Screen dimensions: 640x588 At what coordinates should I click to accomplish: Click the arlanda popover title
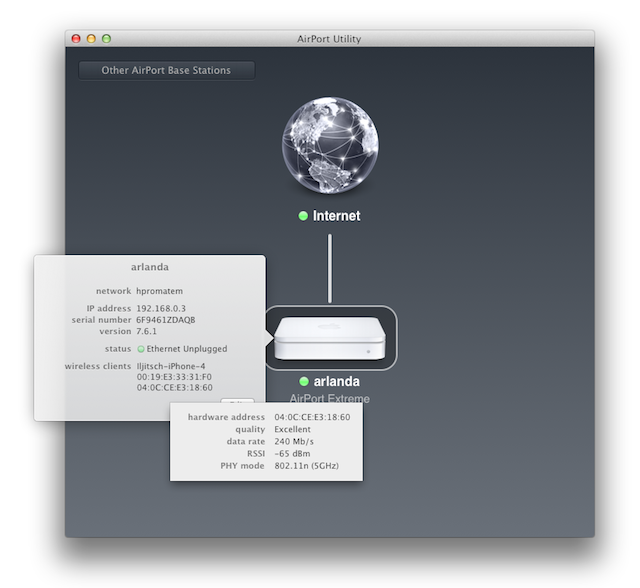(x=150, y=267)
